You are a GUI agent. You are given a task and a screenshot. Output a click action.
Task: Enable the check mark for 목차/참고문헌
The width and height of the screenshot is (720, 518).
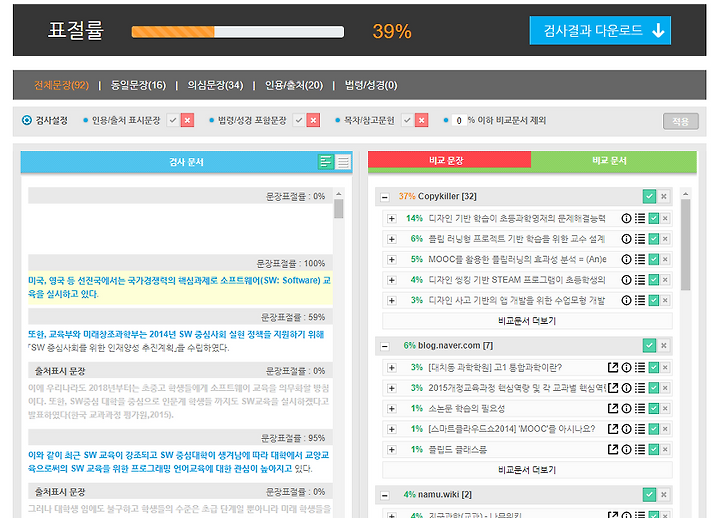[x=407, y=120]
